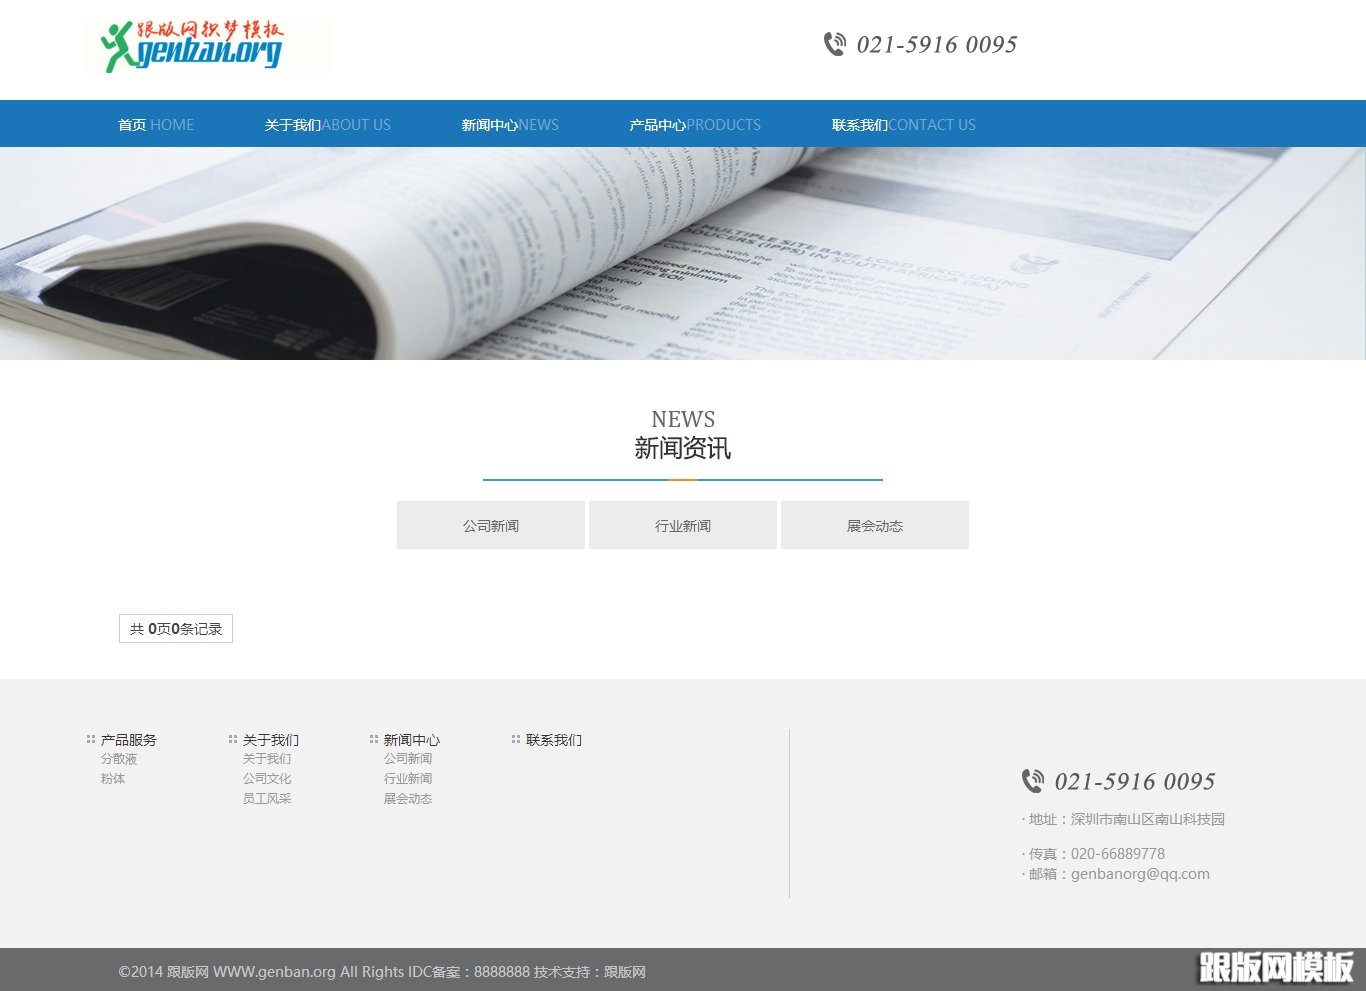Open 员工风采 footer link
The image size is (1366, 991).
(267, 799)
